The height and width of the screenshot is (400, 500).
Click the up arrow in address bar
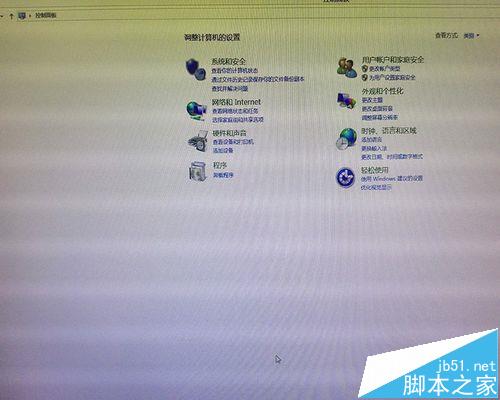tap(11, 16)
